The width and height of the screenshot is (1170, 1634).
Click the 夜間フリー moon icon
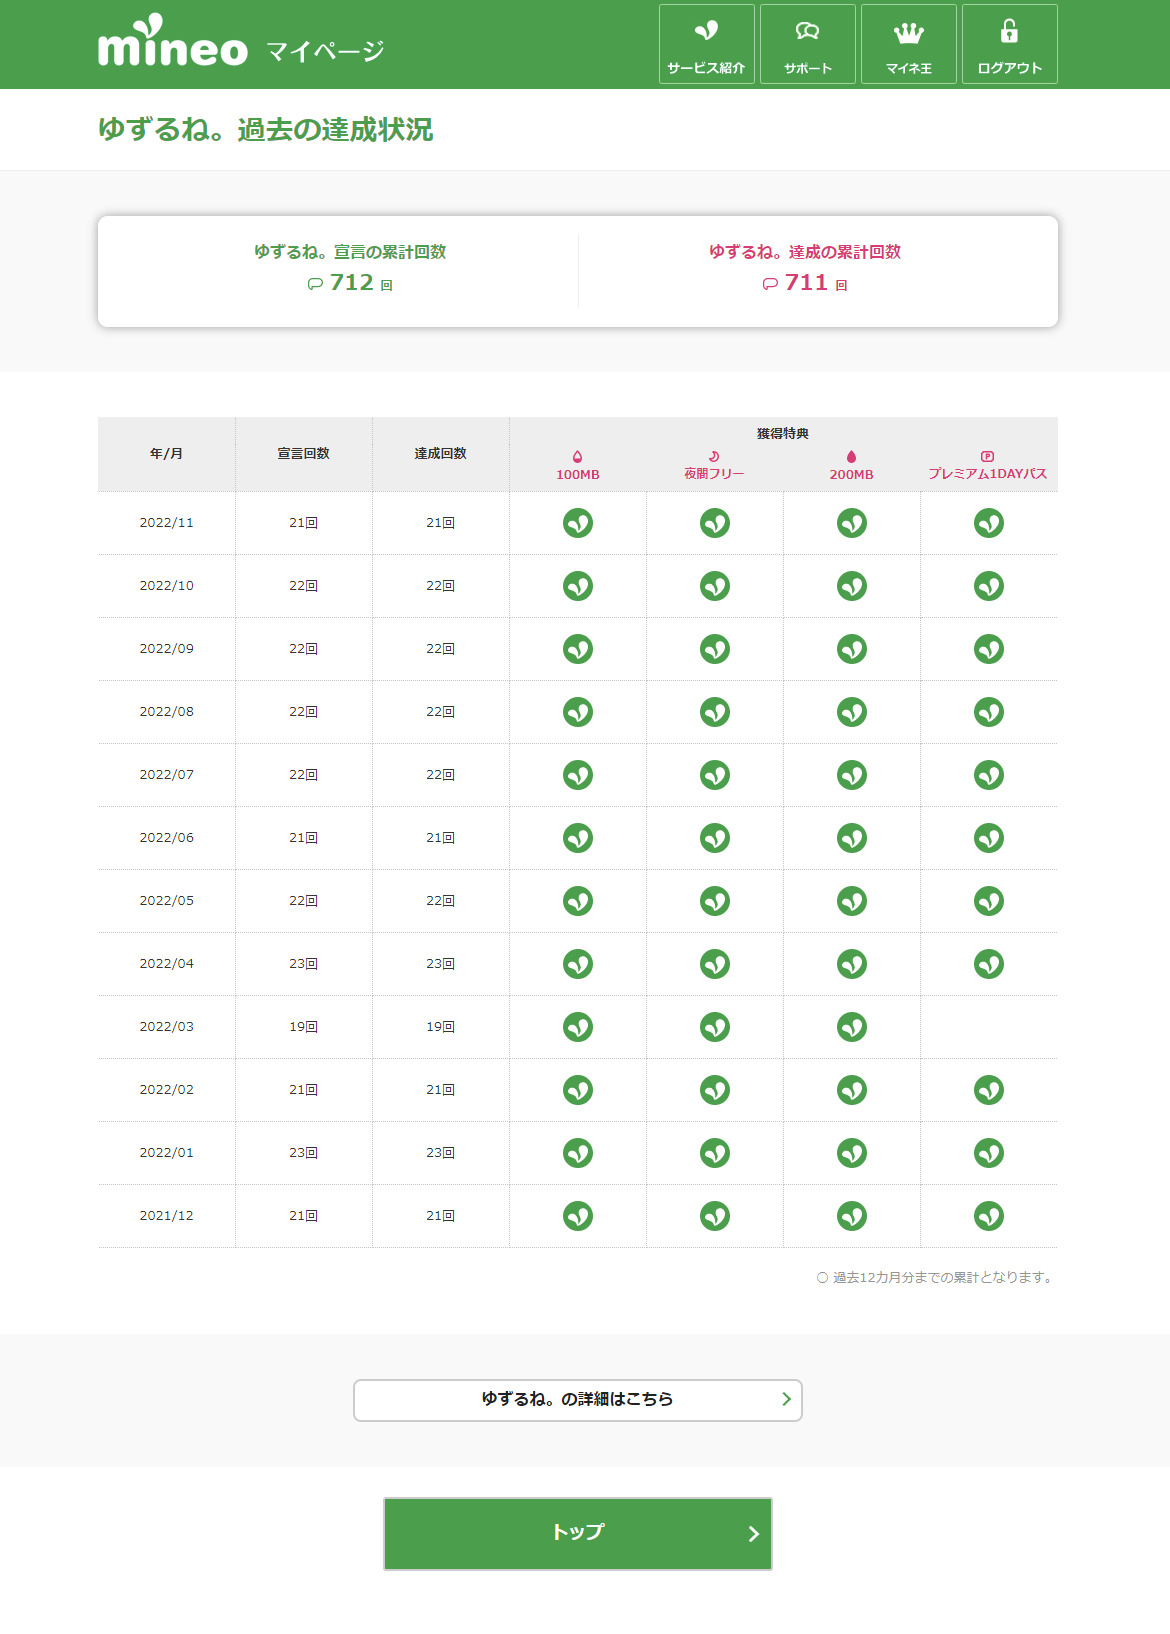pos(714,457)
